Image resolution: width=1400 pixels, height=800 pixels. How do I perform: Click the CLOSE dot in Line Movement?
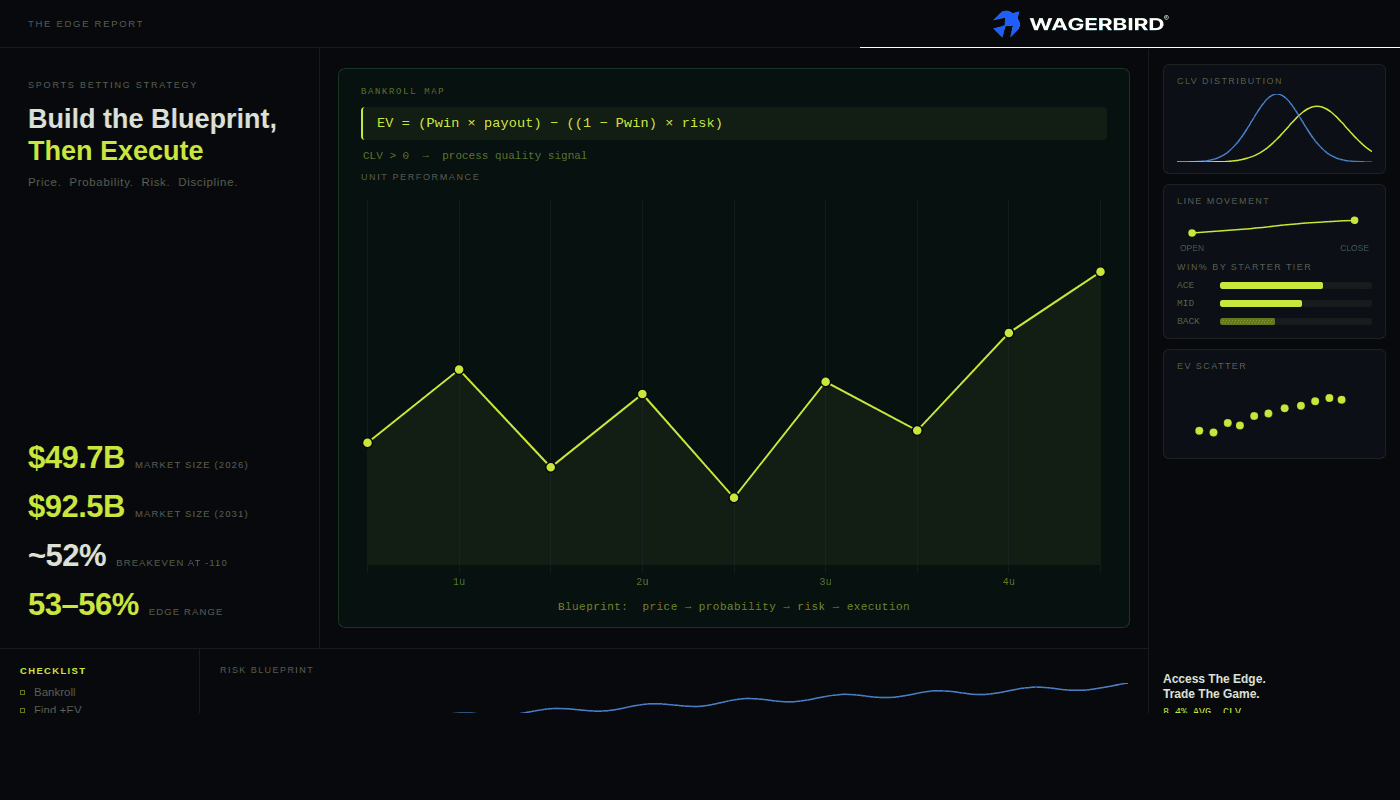(1354, 220)
